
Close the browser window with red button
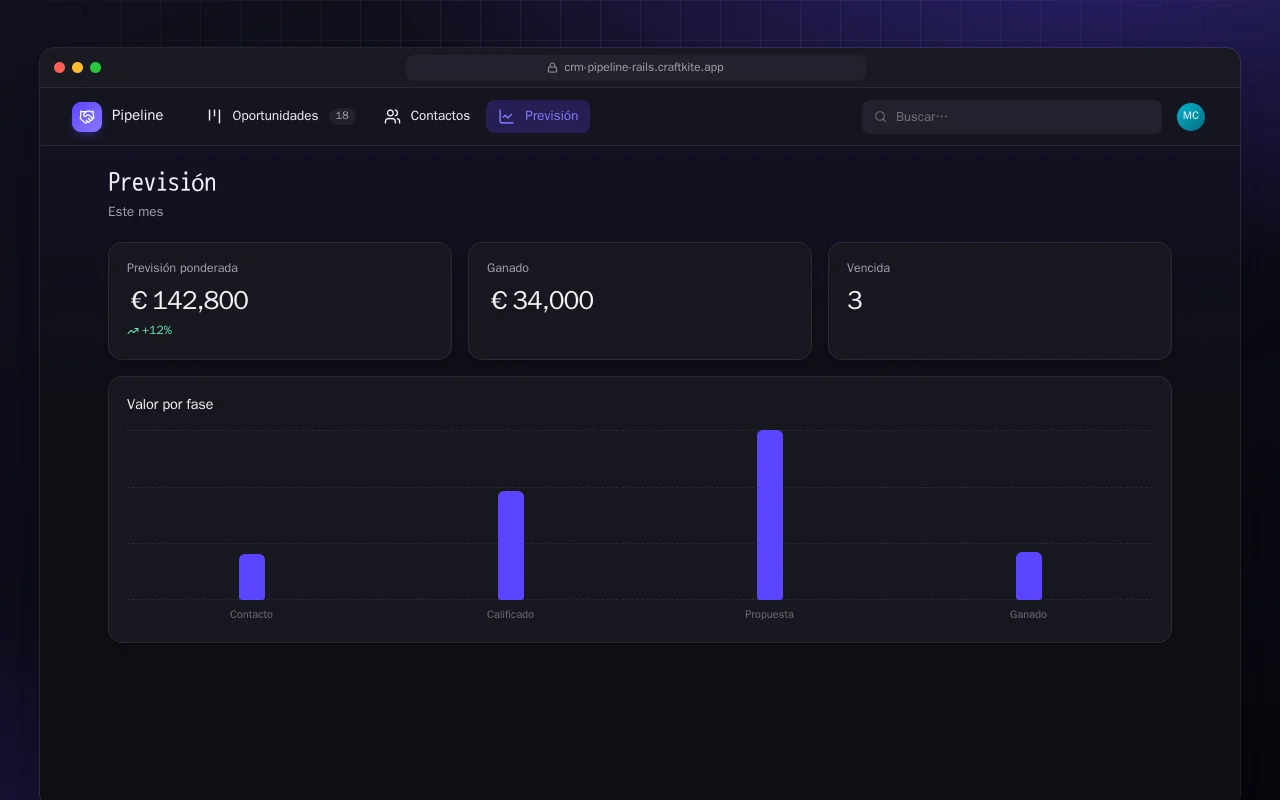59,67
